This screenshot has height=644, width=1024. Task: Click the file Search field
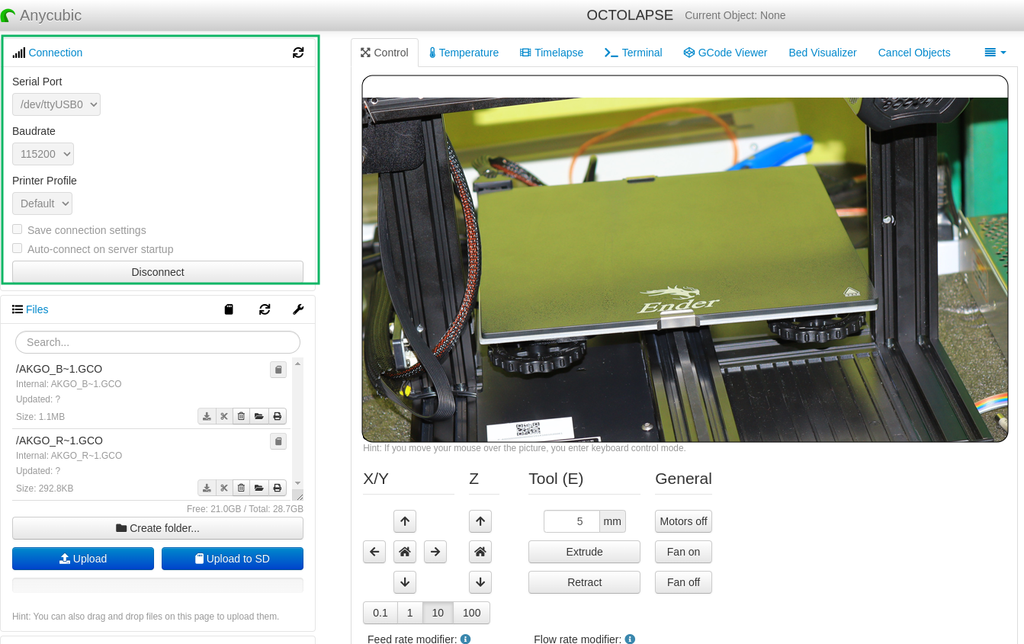[157, 342]
